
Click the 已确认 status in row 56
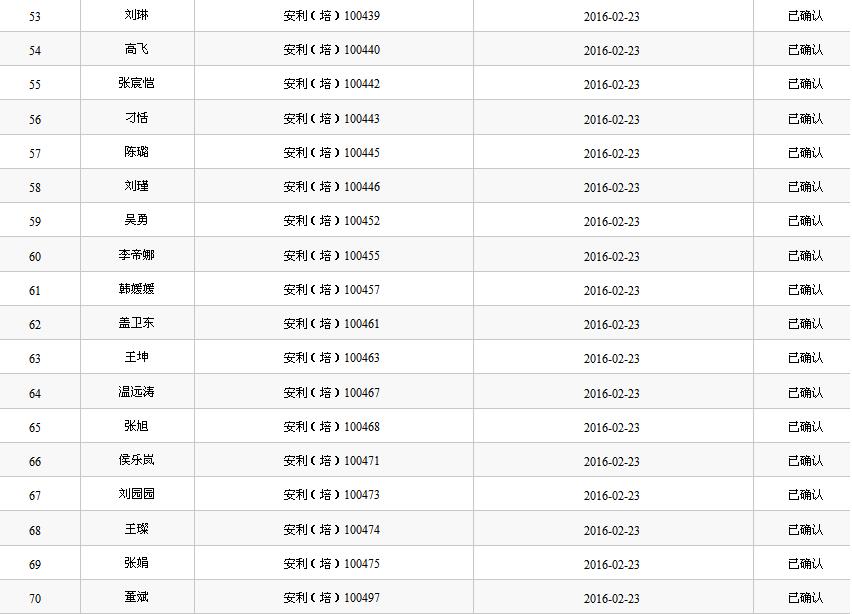pos(805,119)
